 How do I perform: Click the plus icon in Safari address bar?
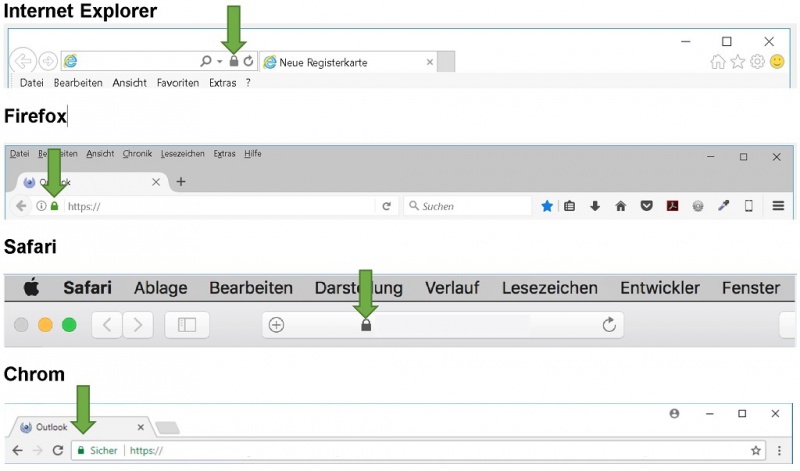[277, 325]
